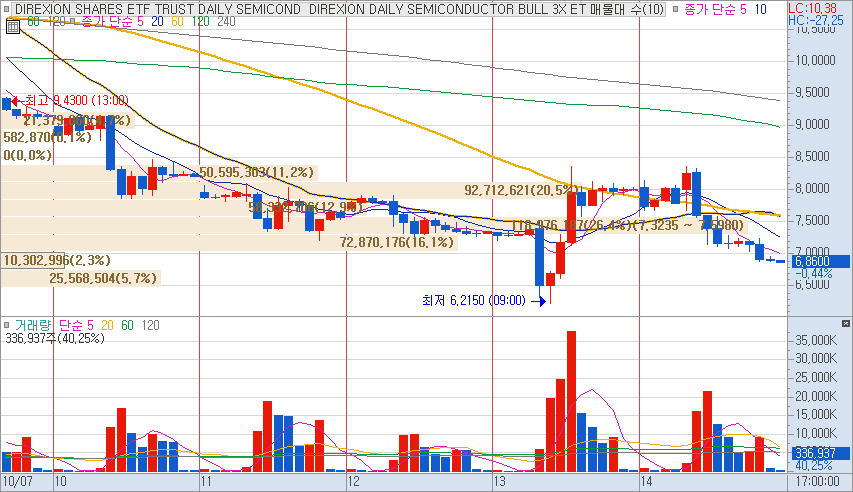Viewport: 853px width, 492px height.
Task: Click the 9.0000 price axis label
Action: (x=812, y=125)
